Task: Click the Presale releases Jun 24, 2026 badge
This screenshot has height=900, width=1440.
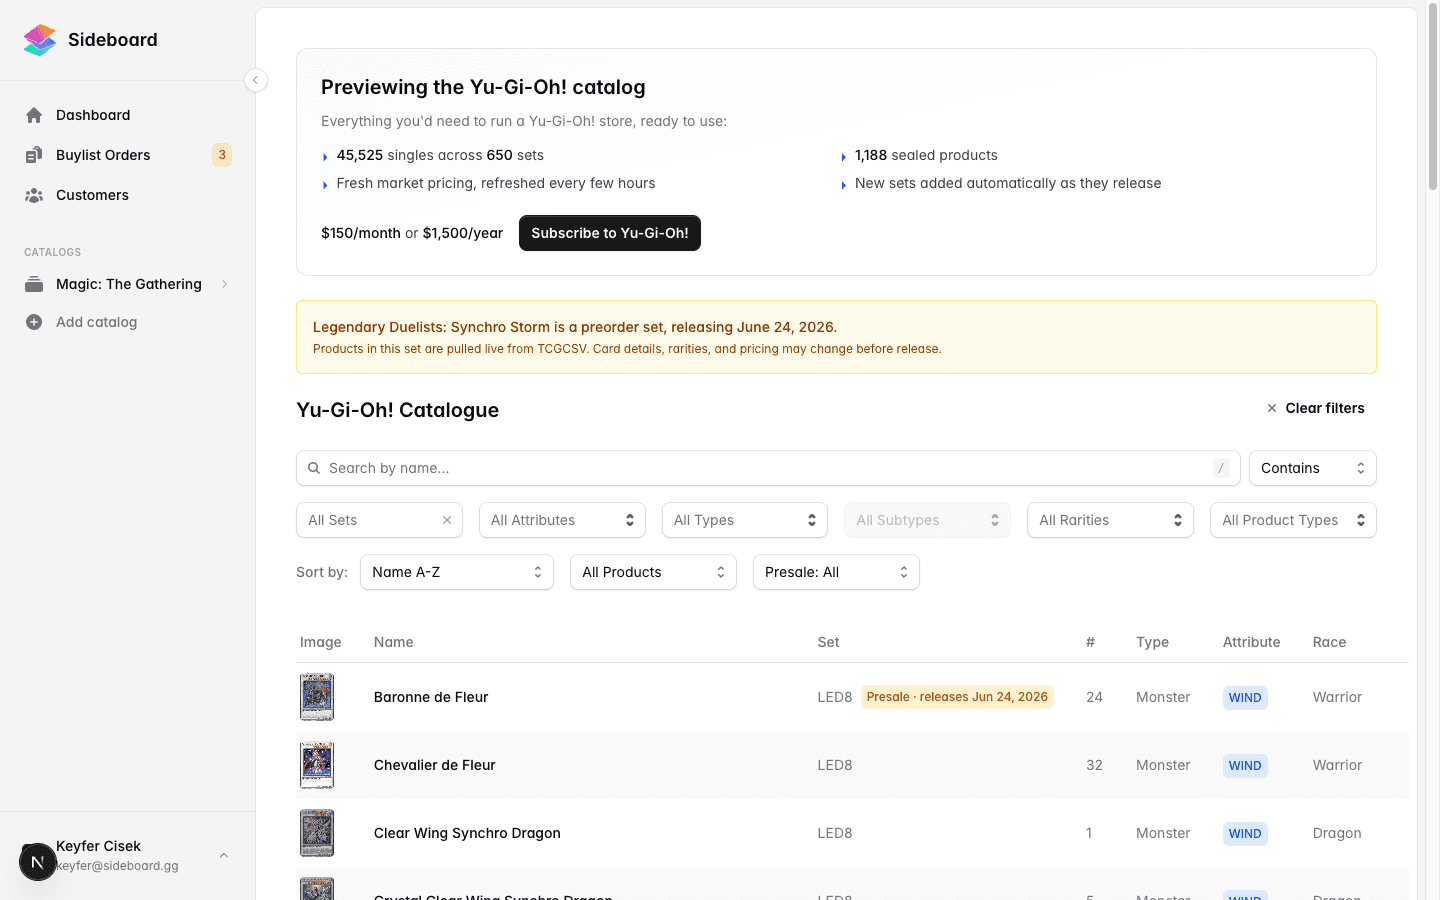Action: (957, 697)
